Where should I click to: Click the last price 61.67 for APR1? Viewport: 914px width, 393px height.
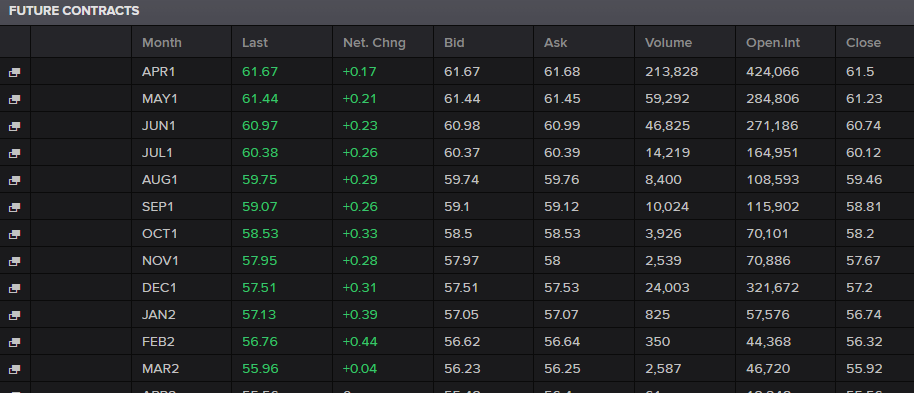pyautogui.click(x=260, y=72)
